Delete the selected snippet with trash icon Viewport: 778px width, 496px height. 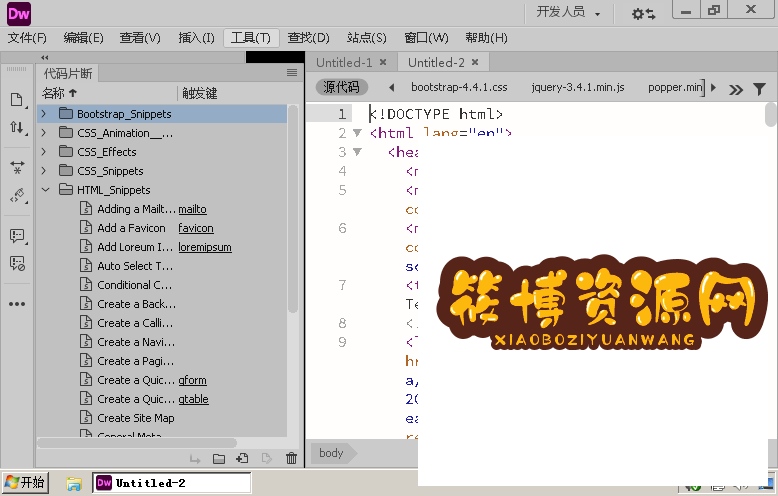point(291,459)
